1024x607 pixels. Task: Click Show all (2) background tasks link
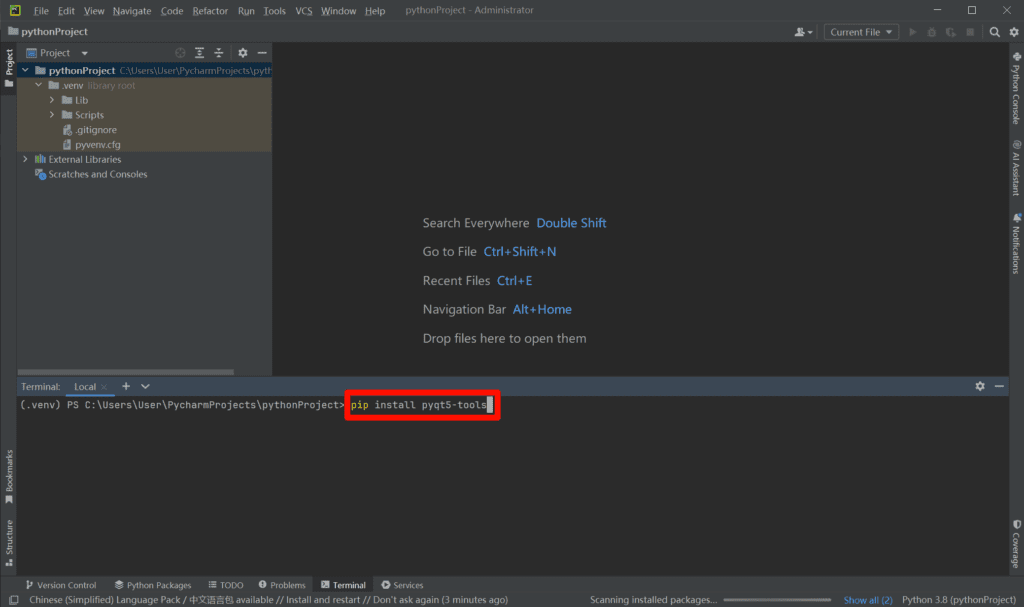[868, 600]
